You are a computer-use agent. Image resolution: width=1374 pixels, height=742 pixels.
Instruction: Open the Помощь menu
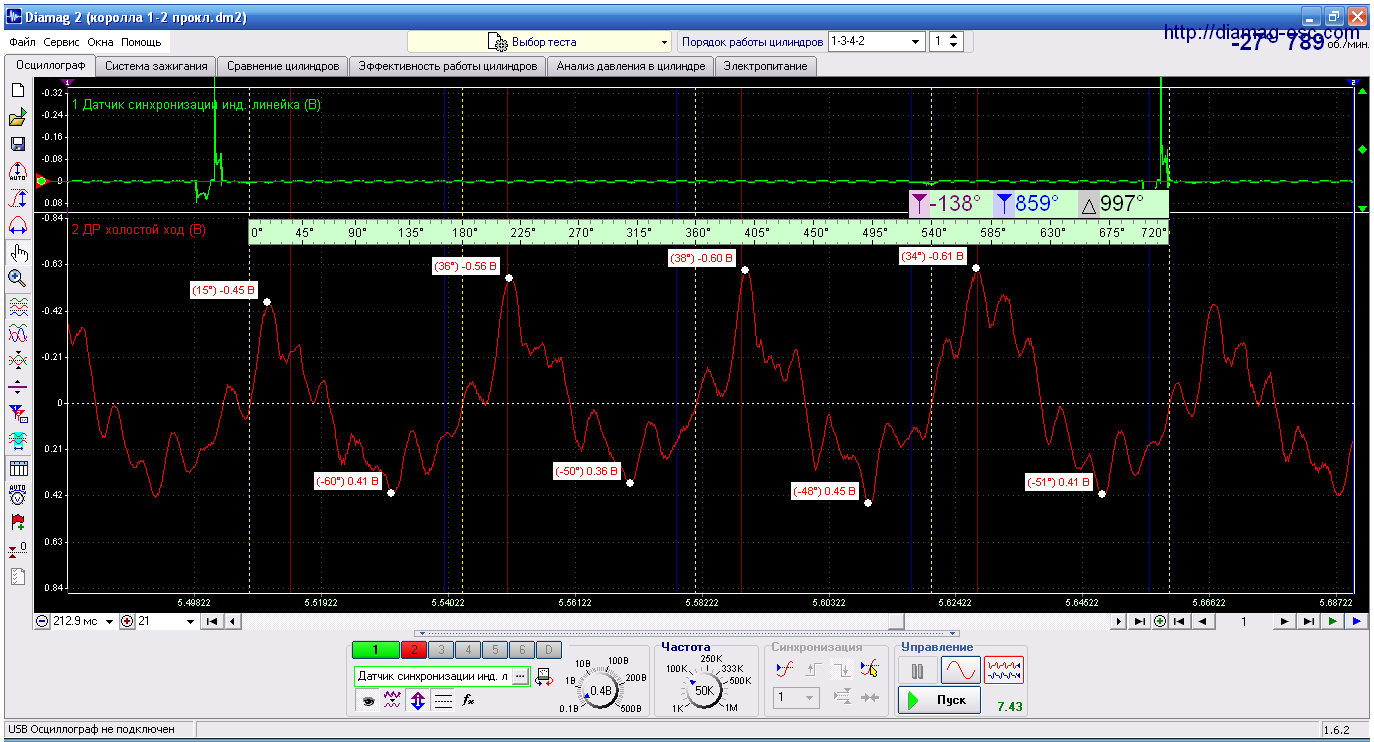141,43
